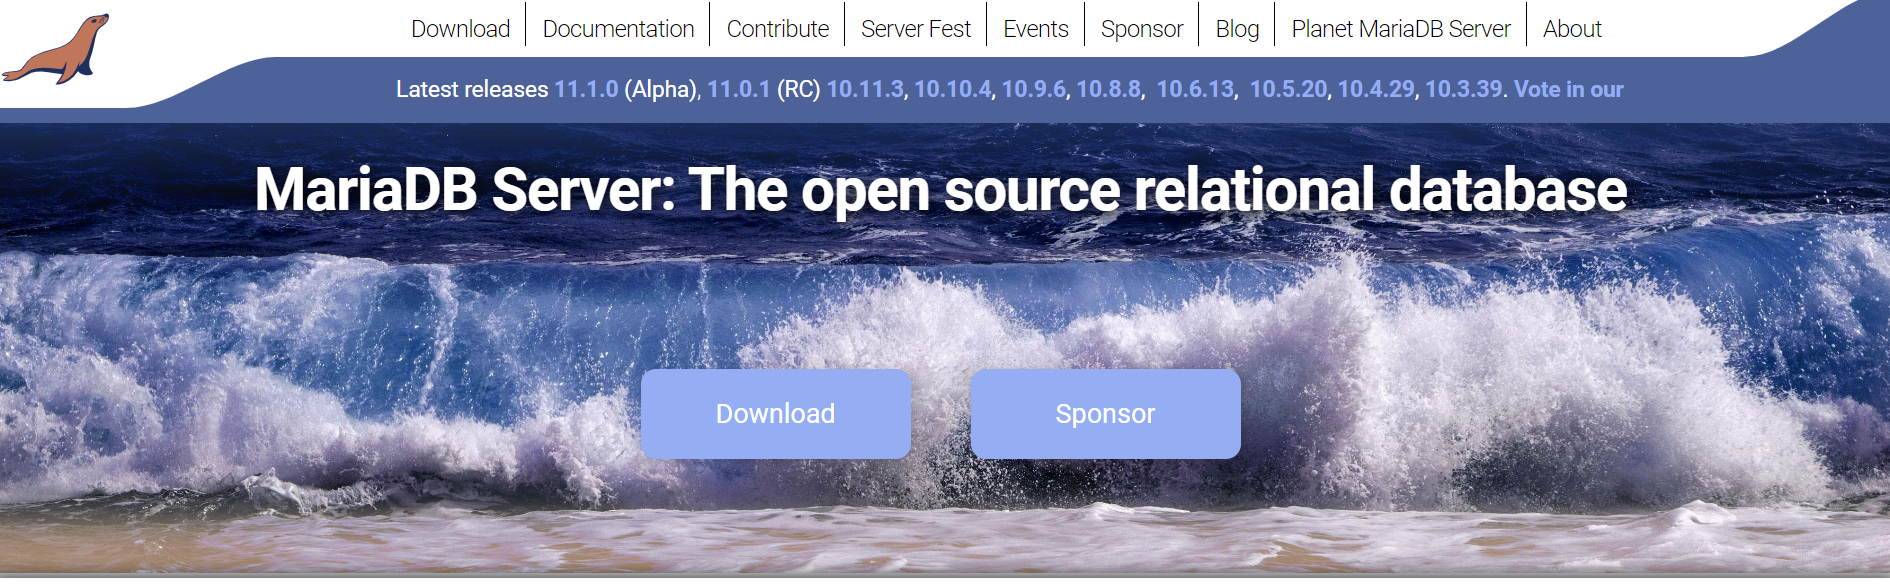Open the 10.3.39 release link

(1463, 89)
